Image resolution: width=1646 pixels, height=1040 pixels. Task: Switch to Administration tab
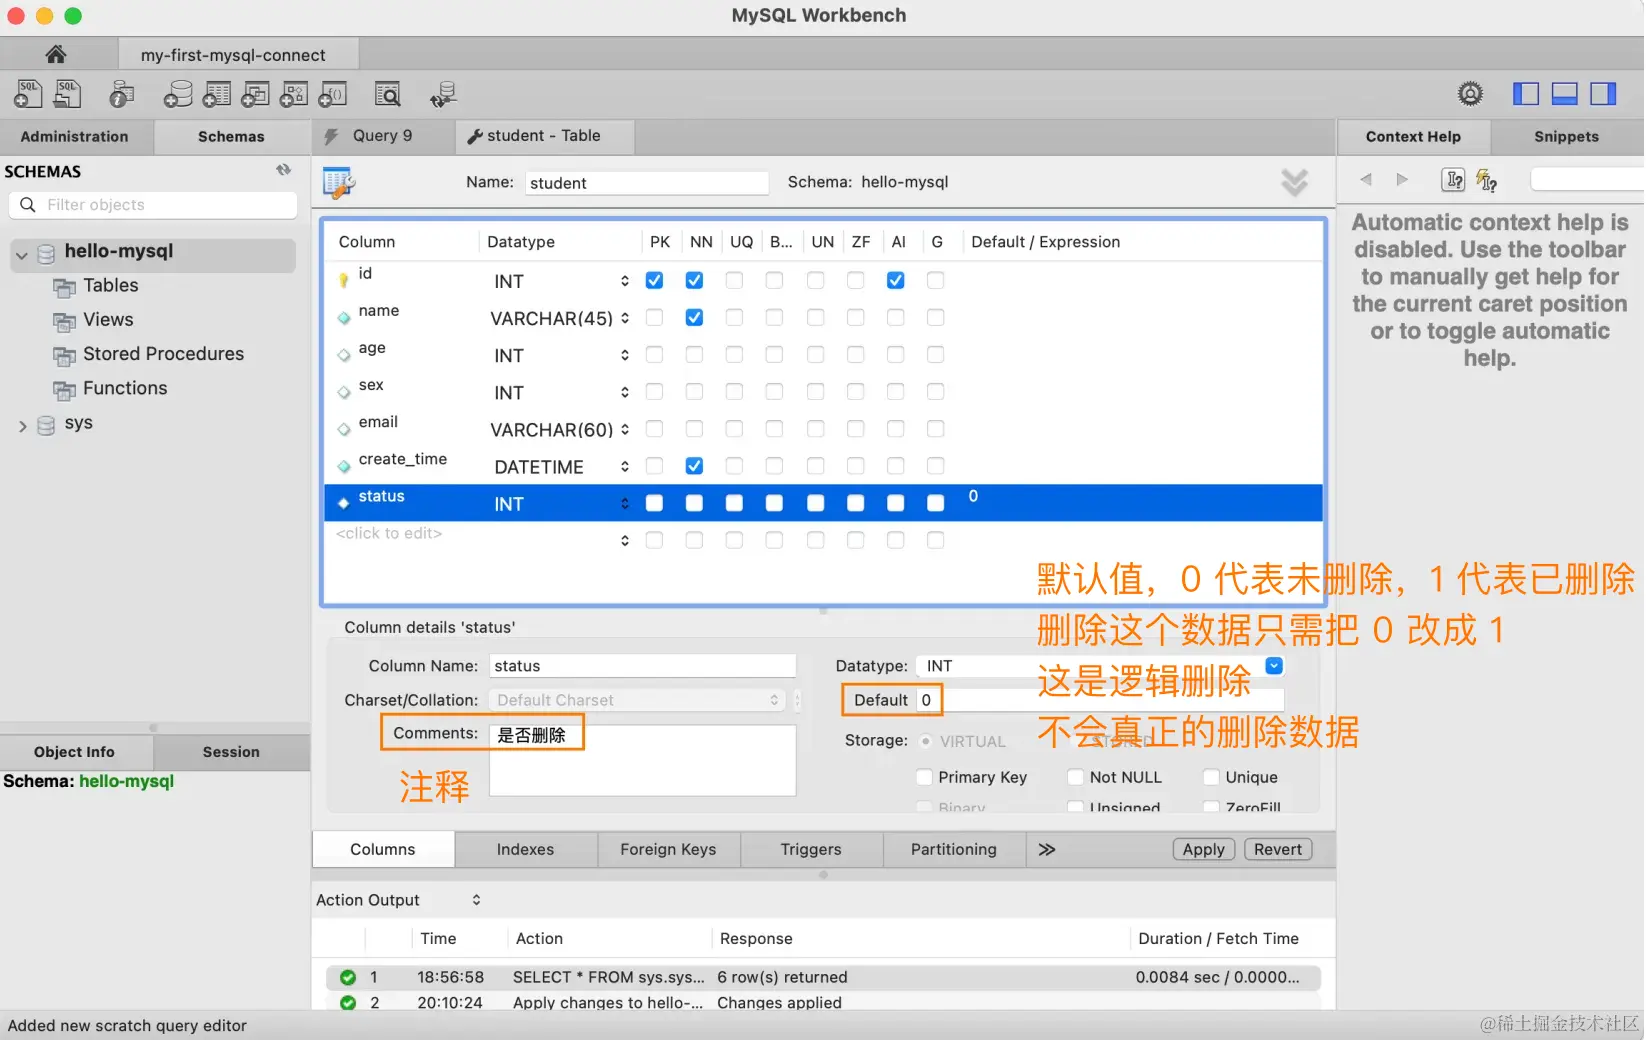(74, 137)
